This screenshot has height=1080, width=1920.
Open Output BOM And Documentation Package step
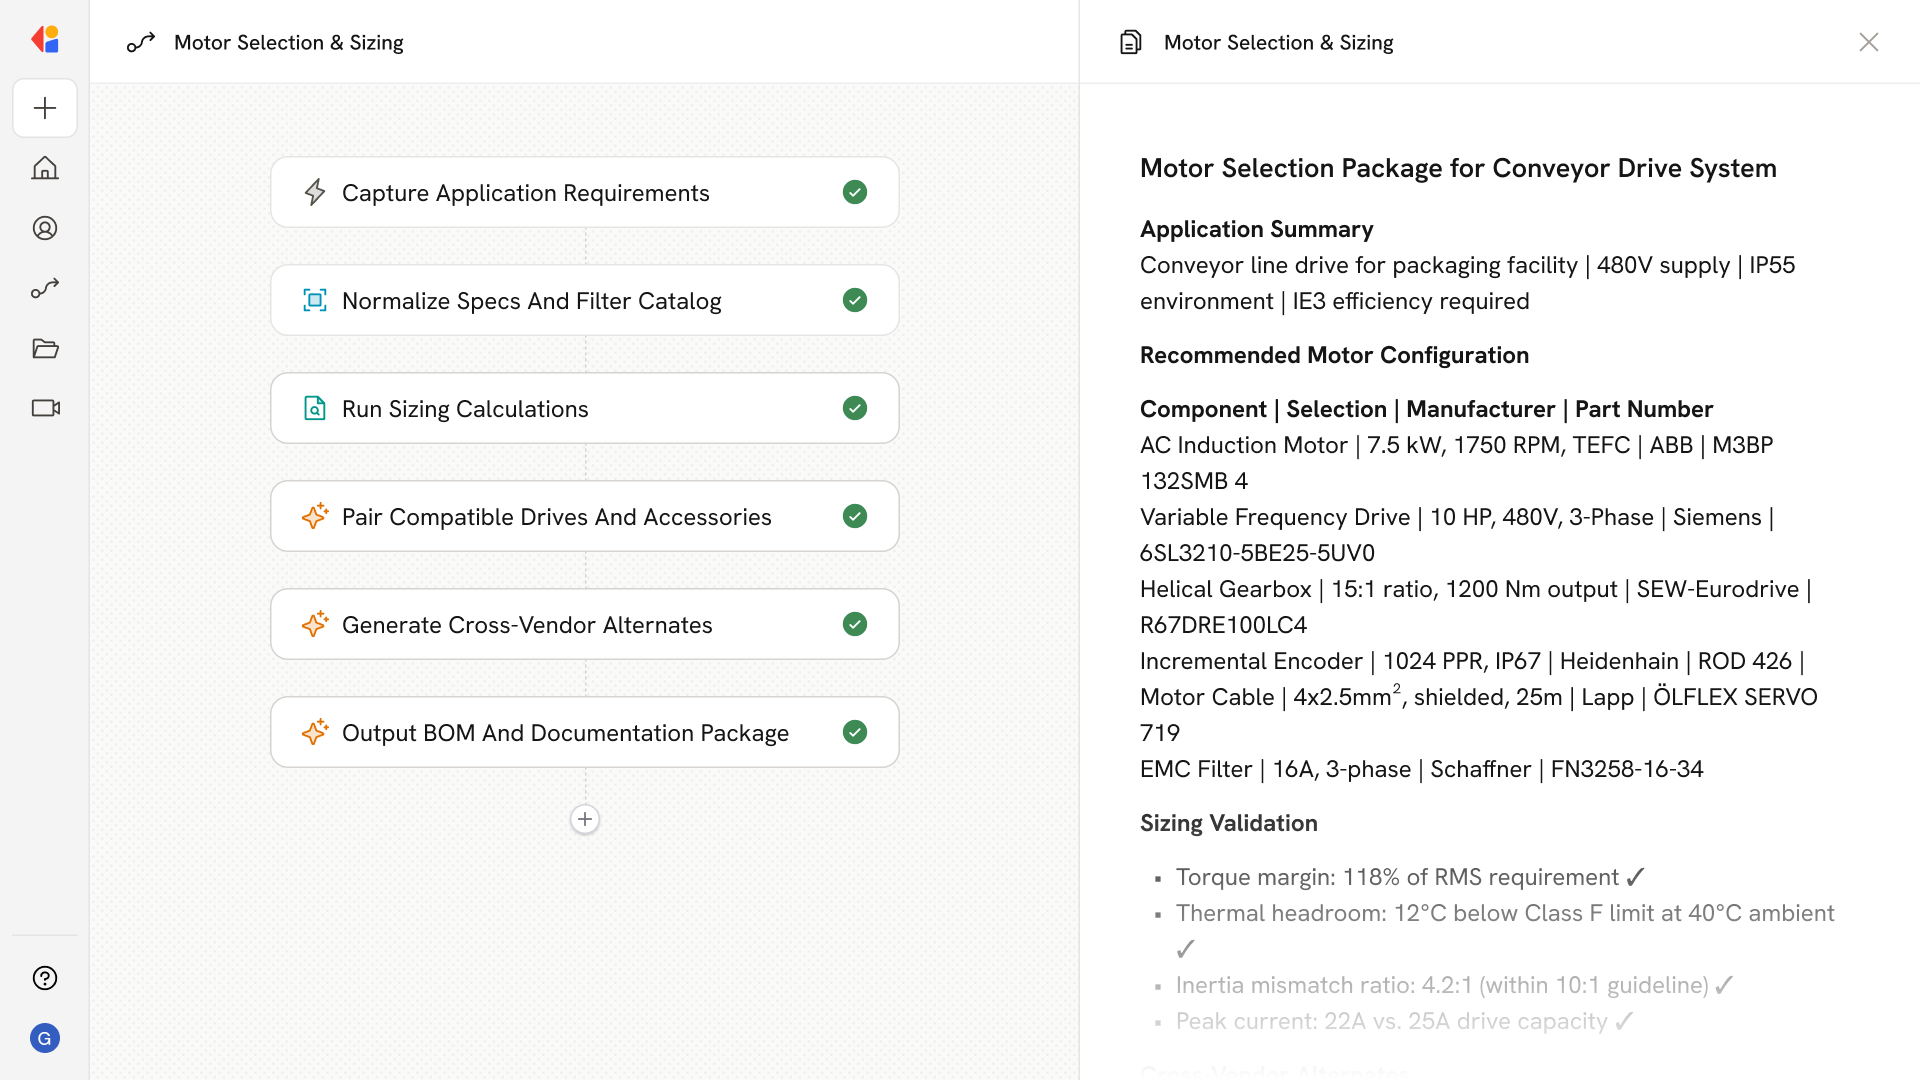point(565,732)
